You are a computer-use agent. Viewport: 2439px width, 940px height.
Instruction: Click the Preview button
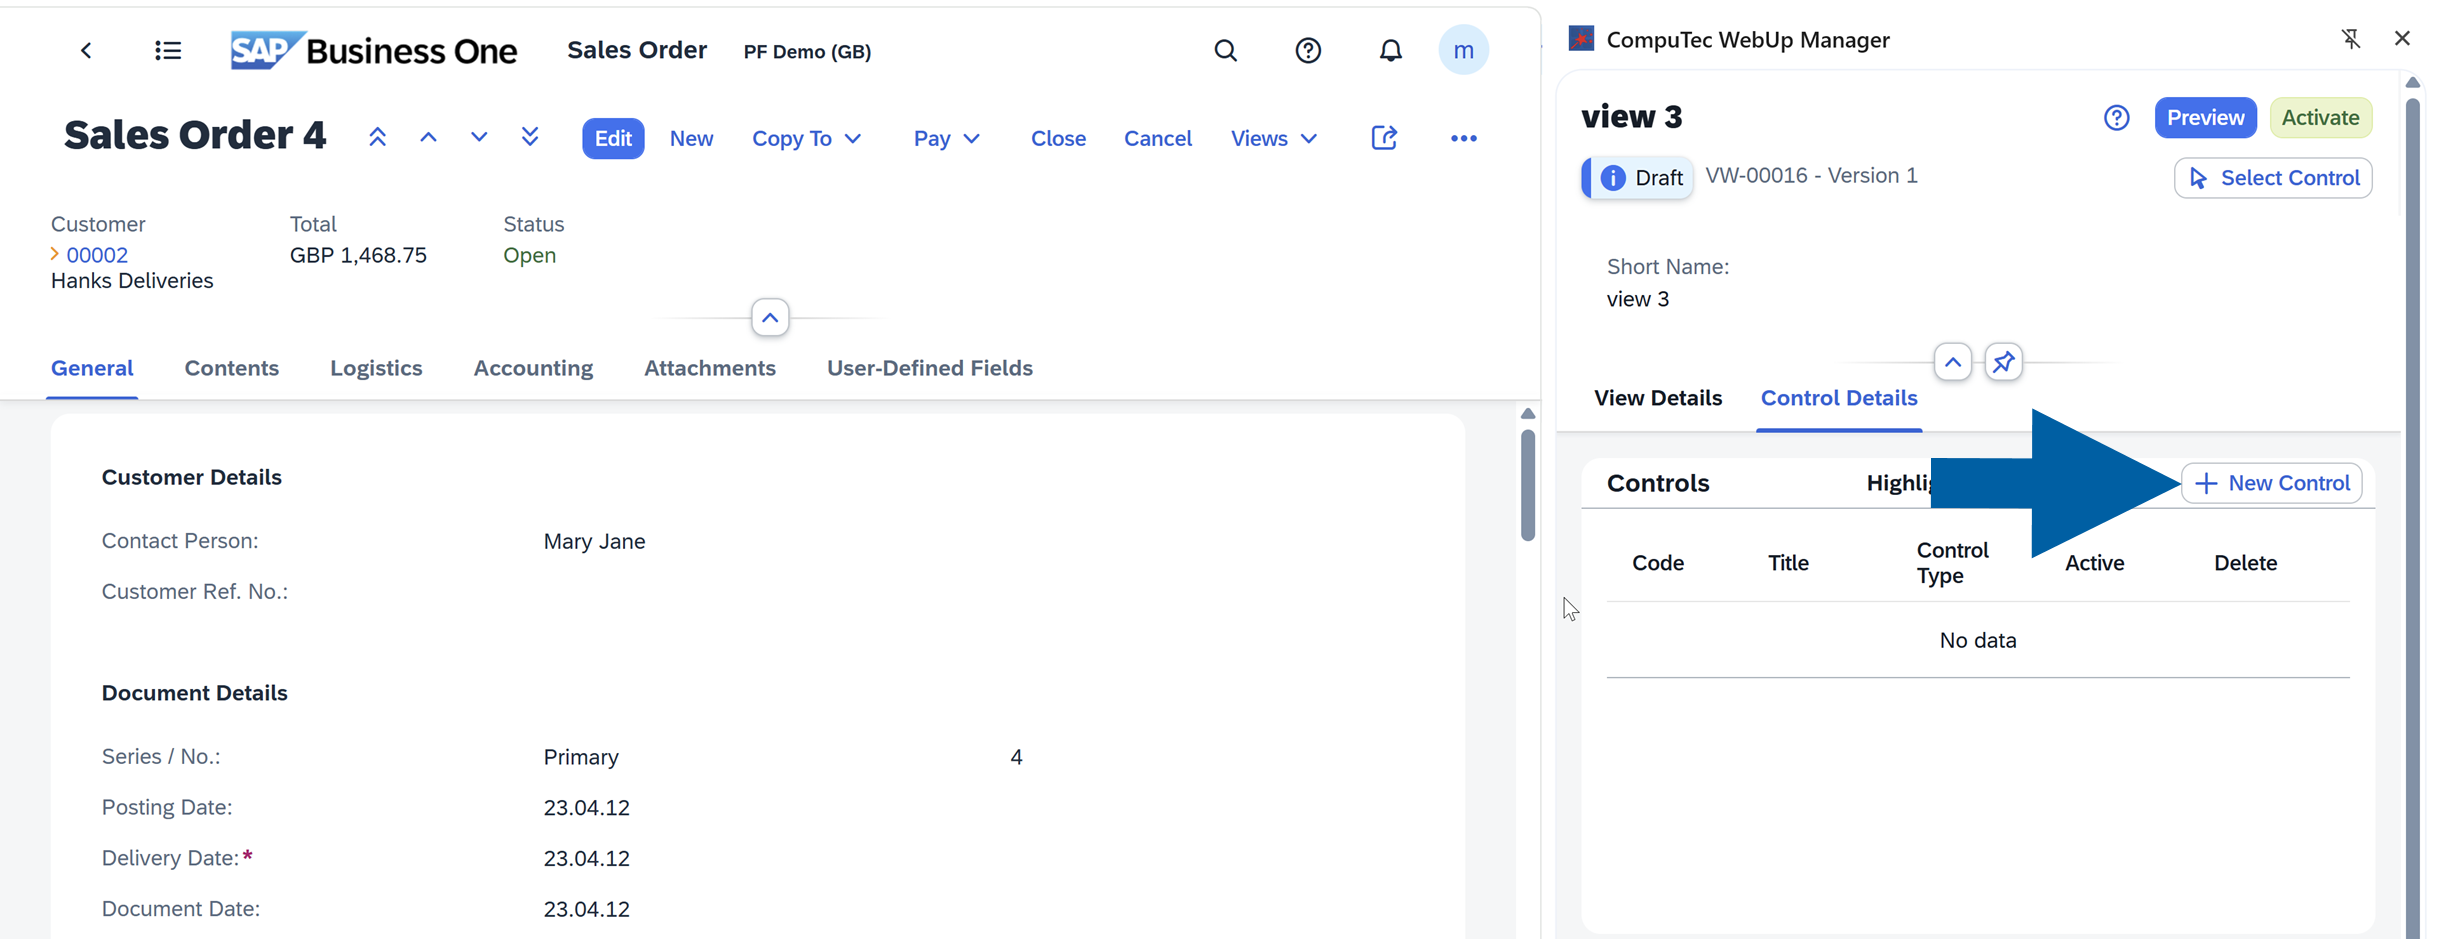(2205, 118)
